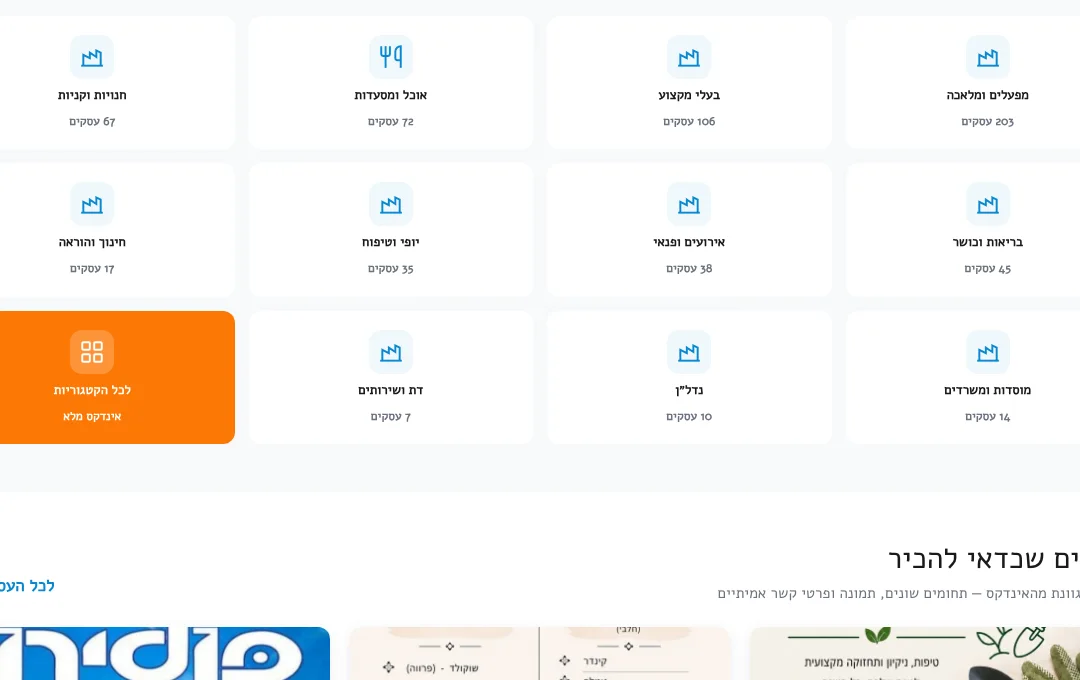
Task: Select the מפעלים ומלאכה category title
Action: 988,95
